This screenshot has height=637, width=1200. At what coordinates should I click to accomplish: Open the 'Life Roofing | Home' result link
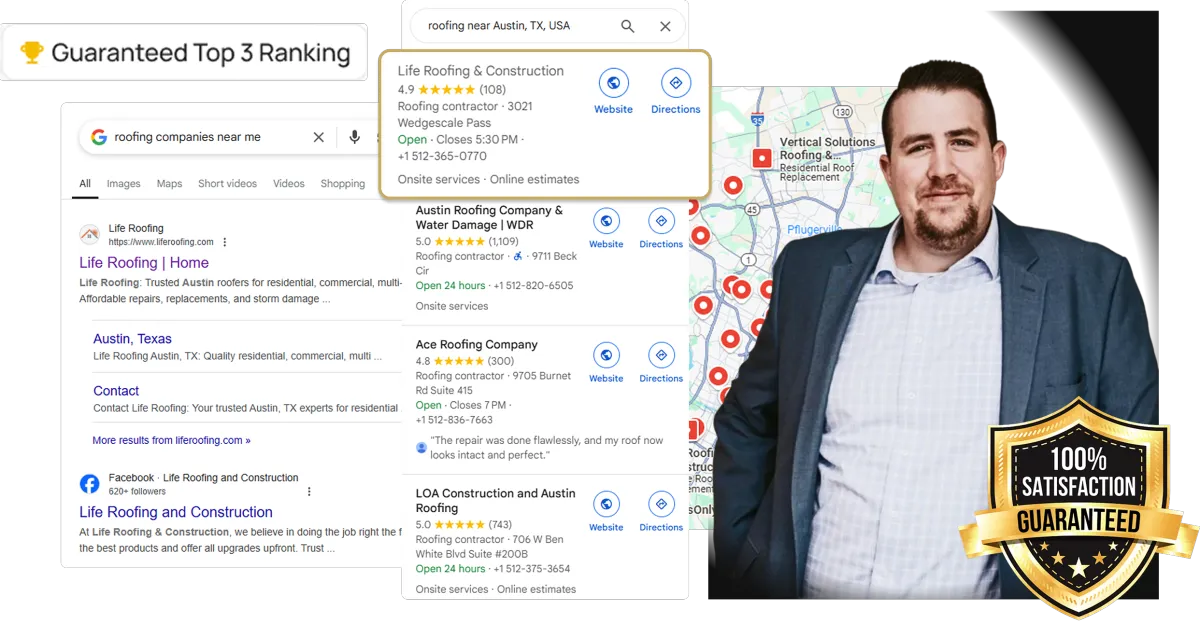click(x=144, y=263)
